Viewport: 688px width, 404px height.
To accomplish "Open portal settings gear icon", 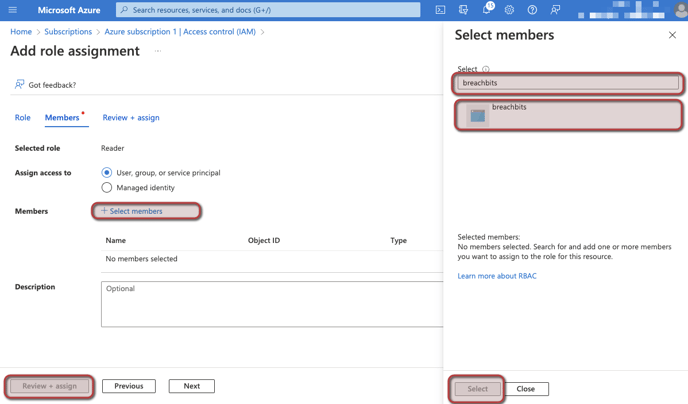I will coord(509,10).
